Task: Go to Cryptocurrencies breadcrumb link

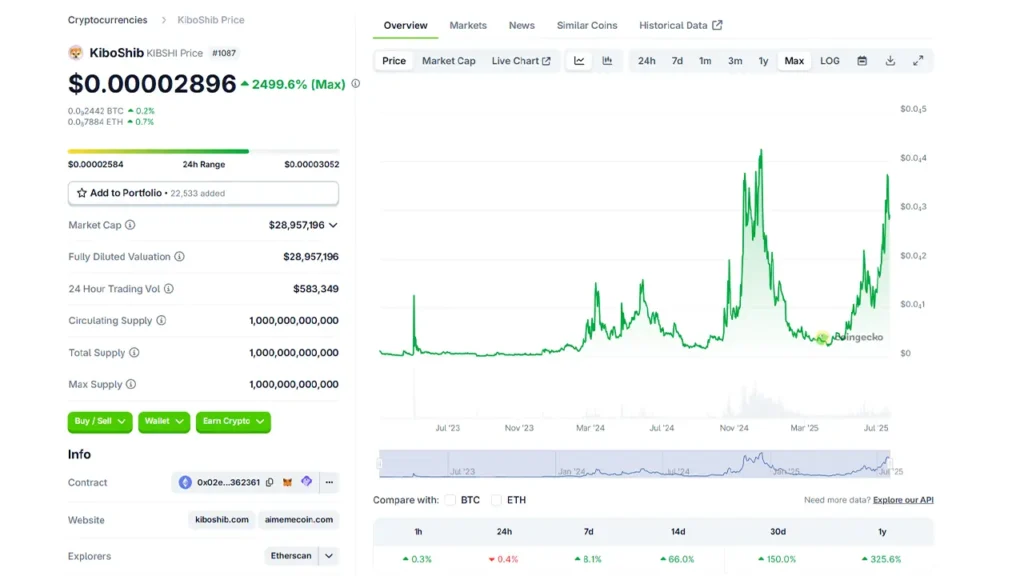Action: coord(108,20)
